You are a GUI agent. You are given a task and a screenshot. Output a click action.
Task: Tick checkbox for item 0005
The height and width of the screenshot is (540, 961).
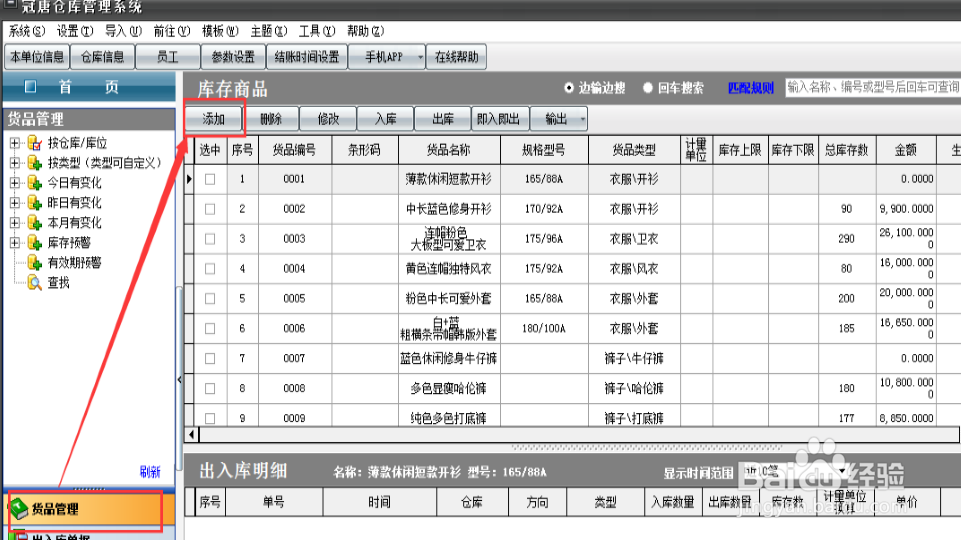pyautogui.click(x=210, y=299)
